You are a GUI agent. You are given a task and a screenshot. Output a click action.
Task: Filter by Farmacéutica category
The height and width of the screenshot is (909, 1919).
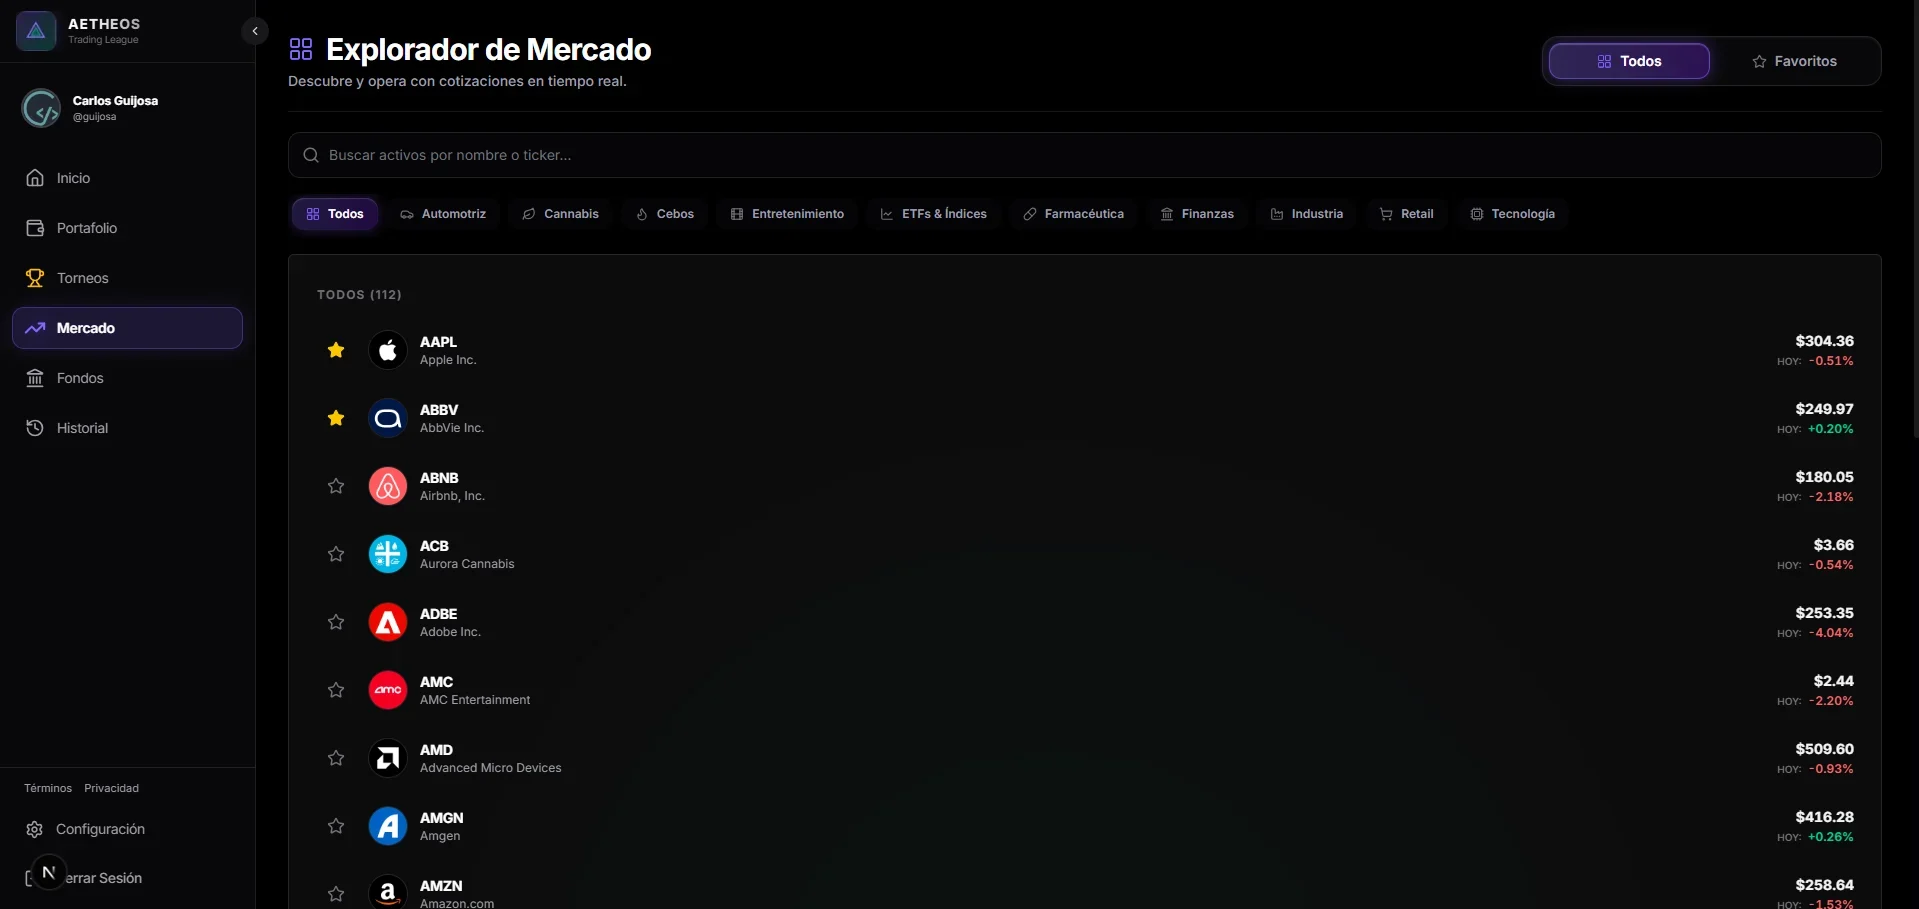(x=1073, y=214)
